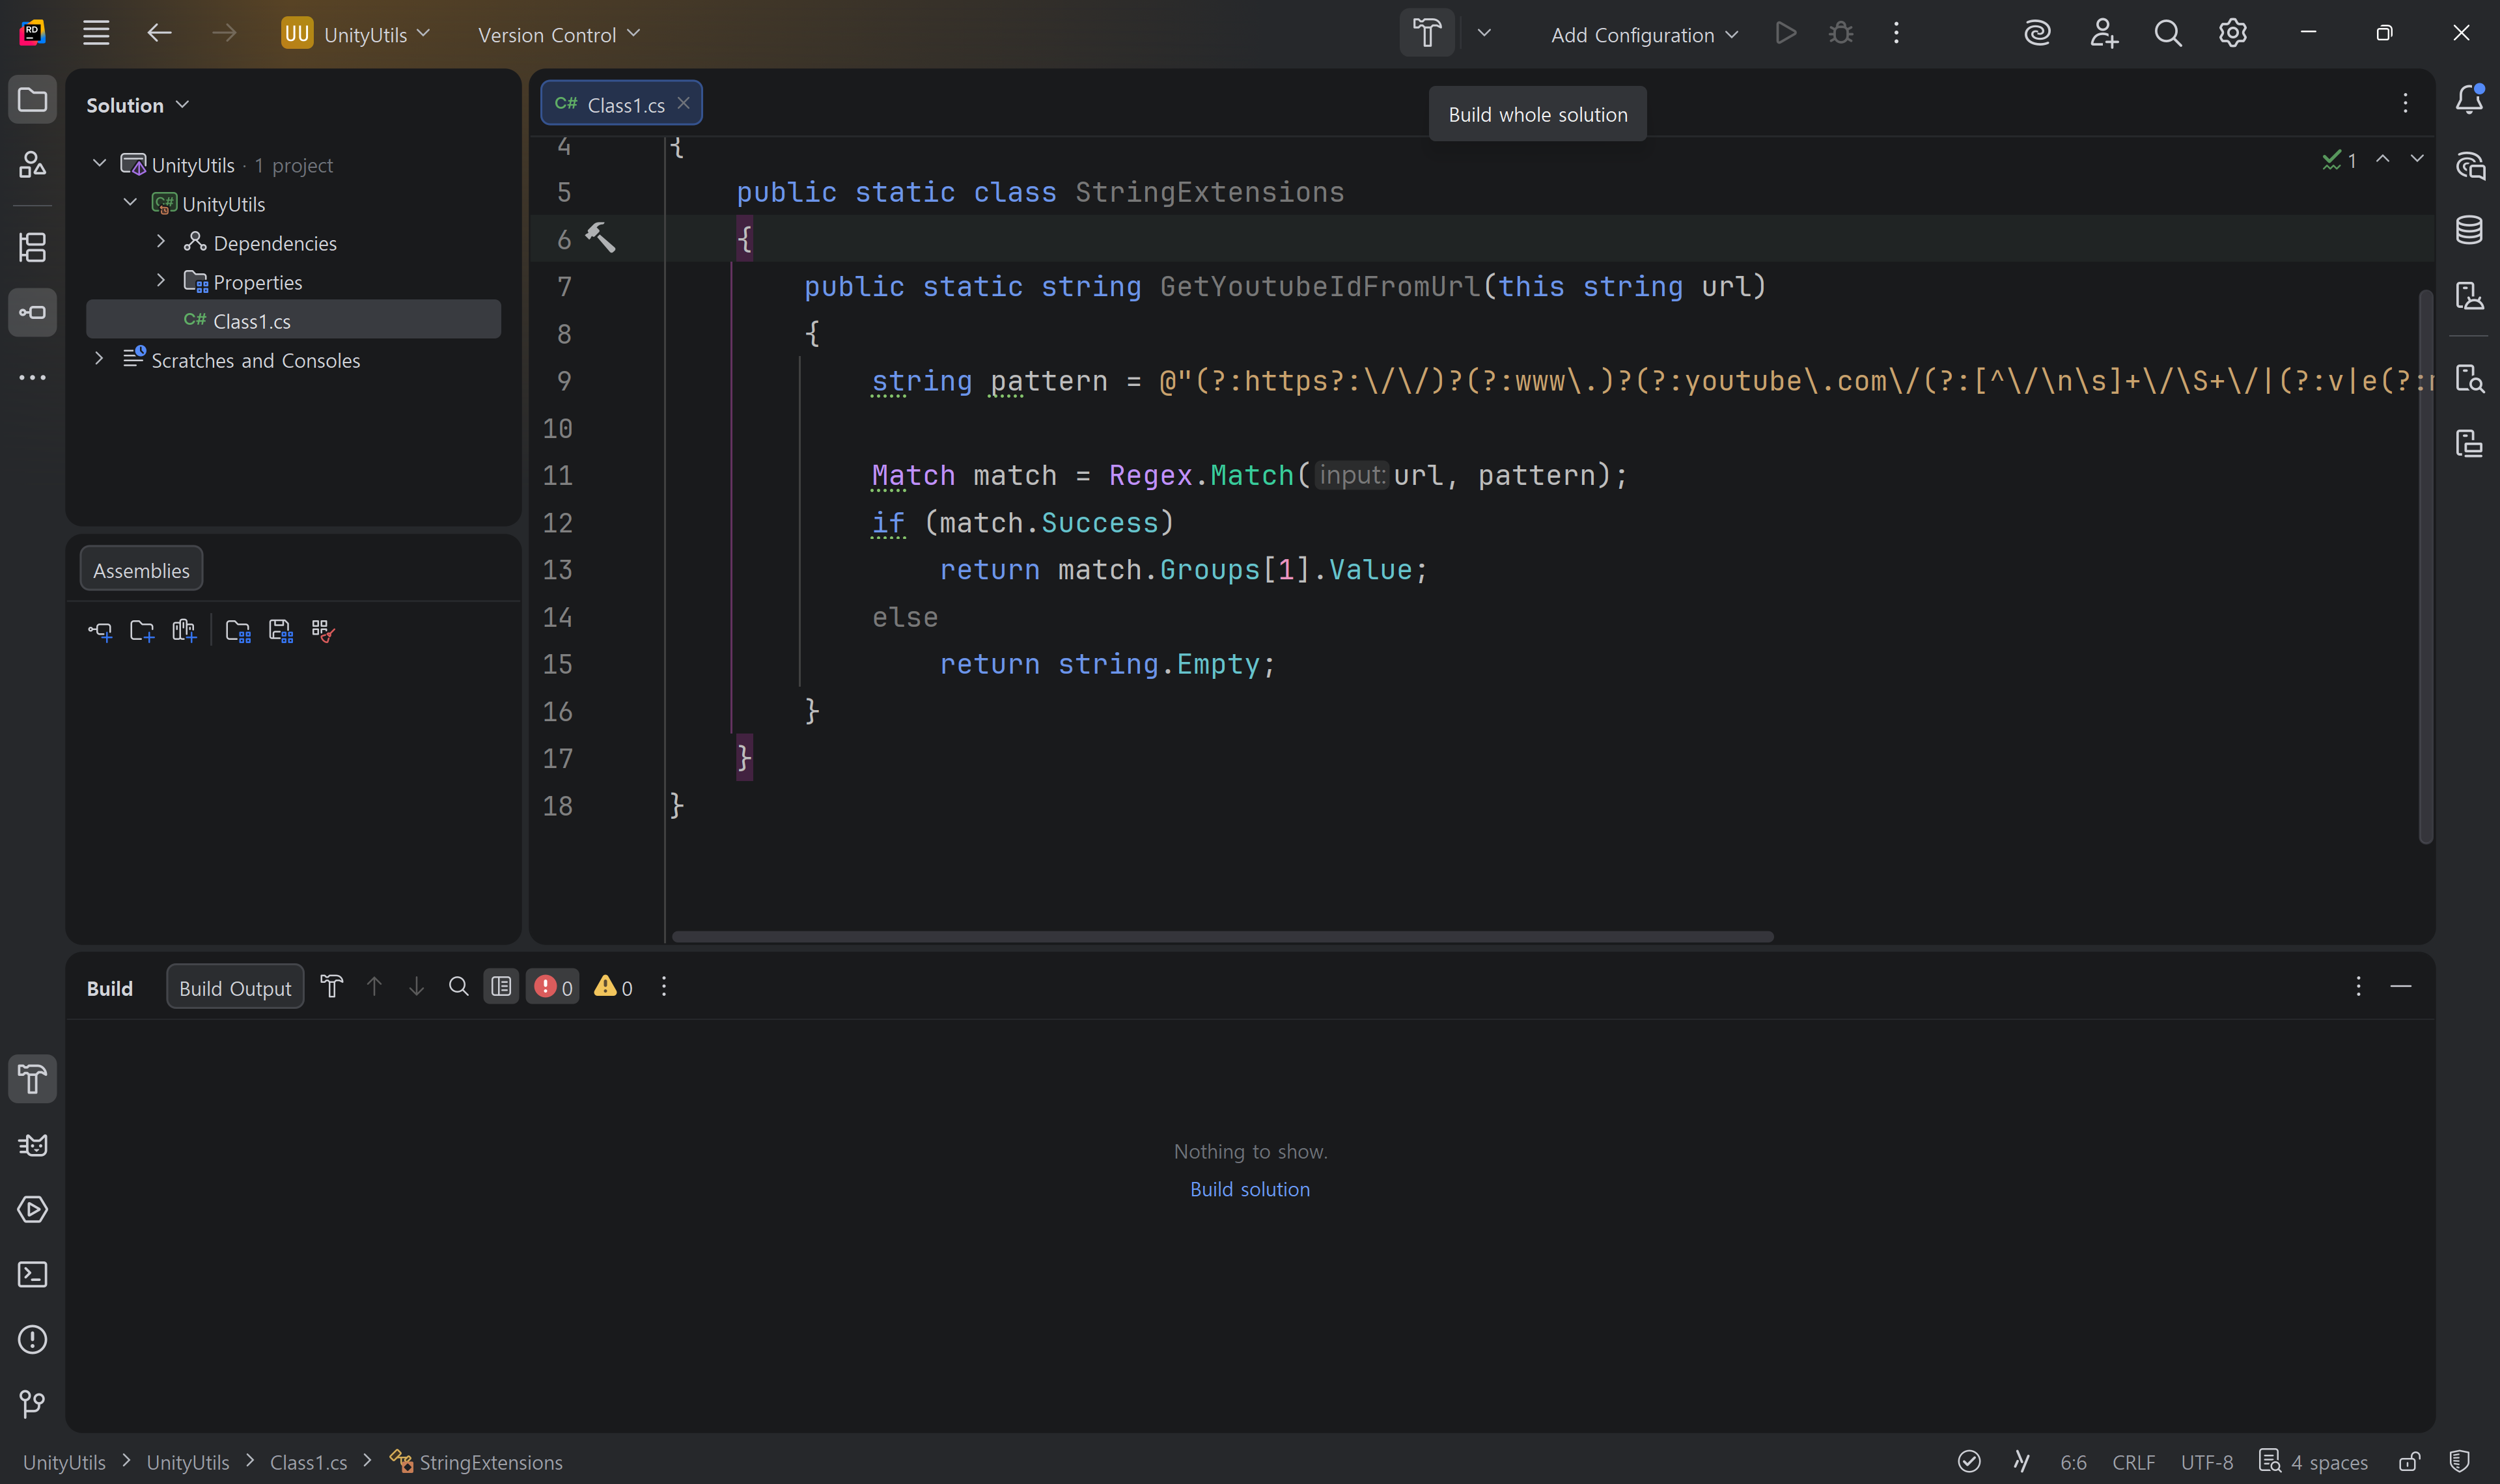Open the Add Configuration dropdown
The height and width of the screenshot is (1484, 2500).
click(x=1644, y=34)
